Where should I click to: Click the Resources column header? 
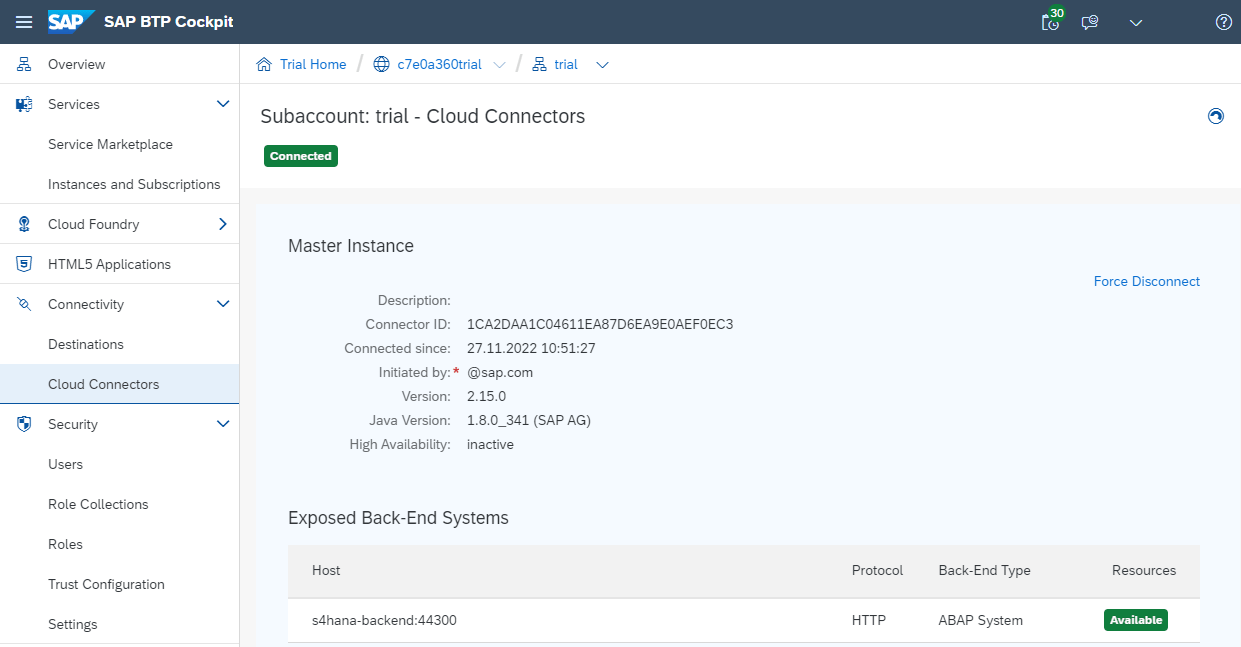pos(1144,570)
